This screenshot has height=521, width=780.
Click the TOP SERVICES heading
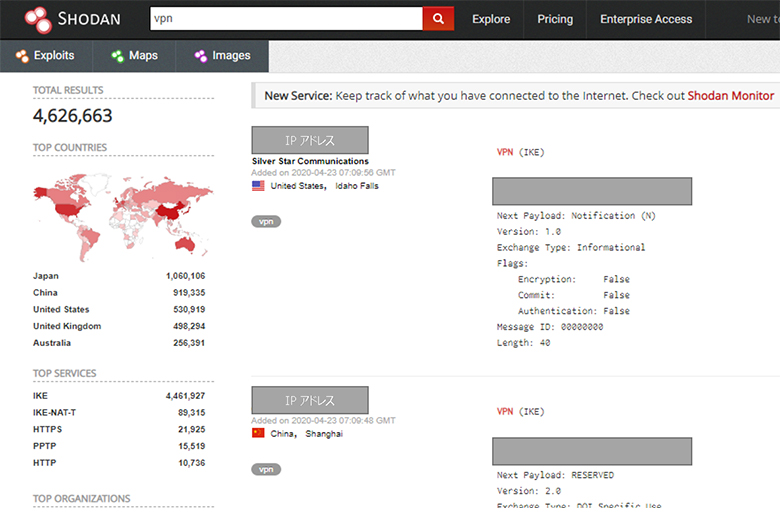coord(65,373)
